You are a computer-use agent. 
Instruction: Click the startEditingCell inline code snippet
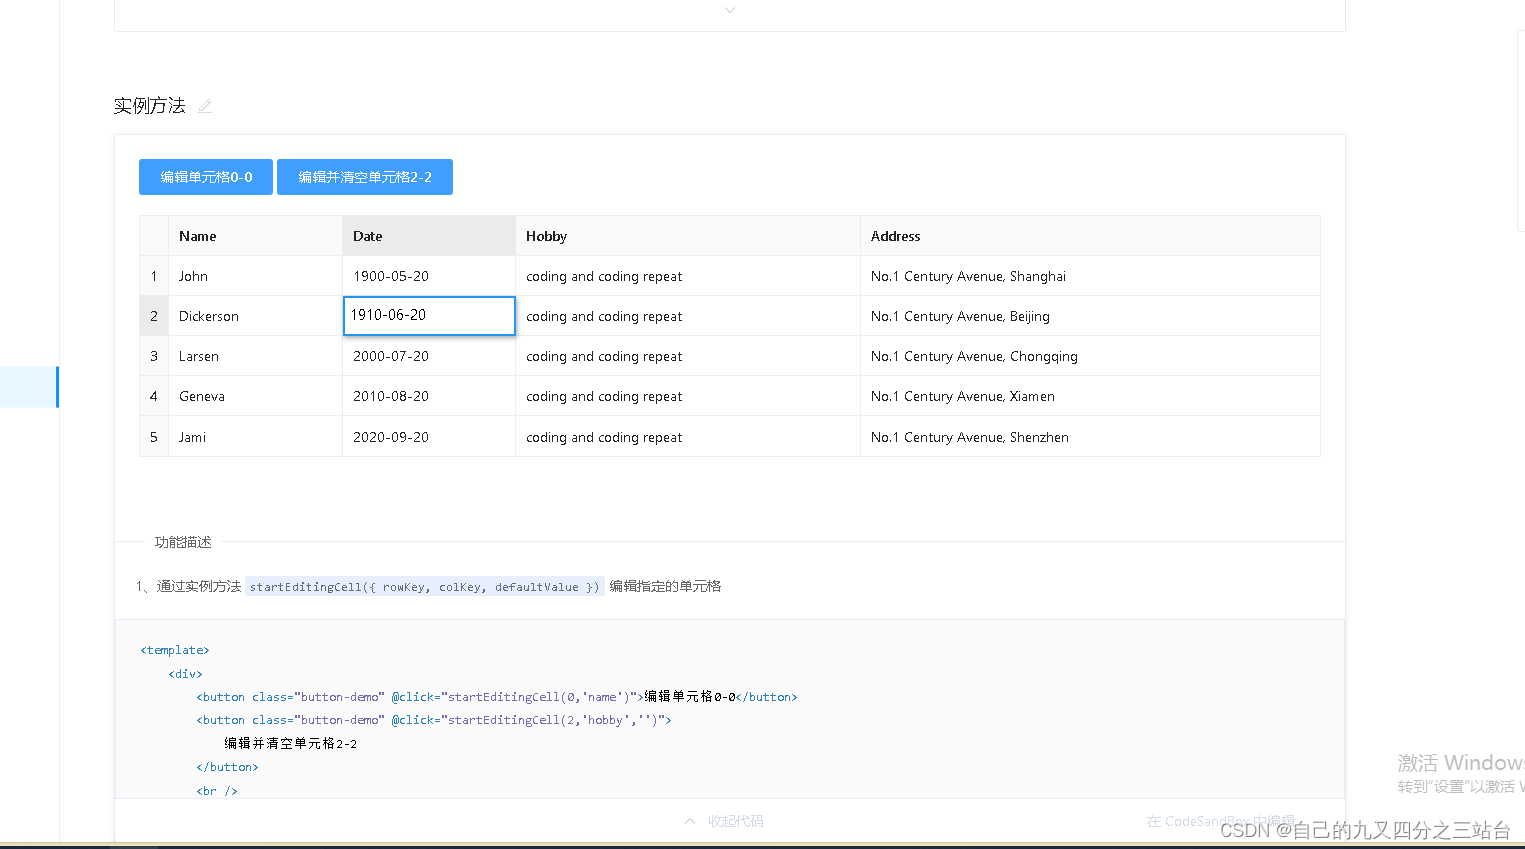click(424, 587)
